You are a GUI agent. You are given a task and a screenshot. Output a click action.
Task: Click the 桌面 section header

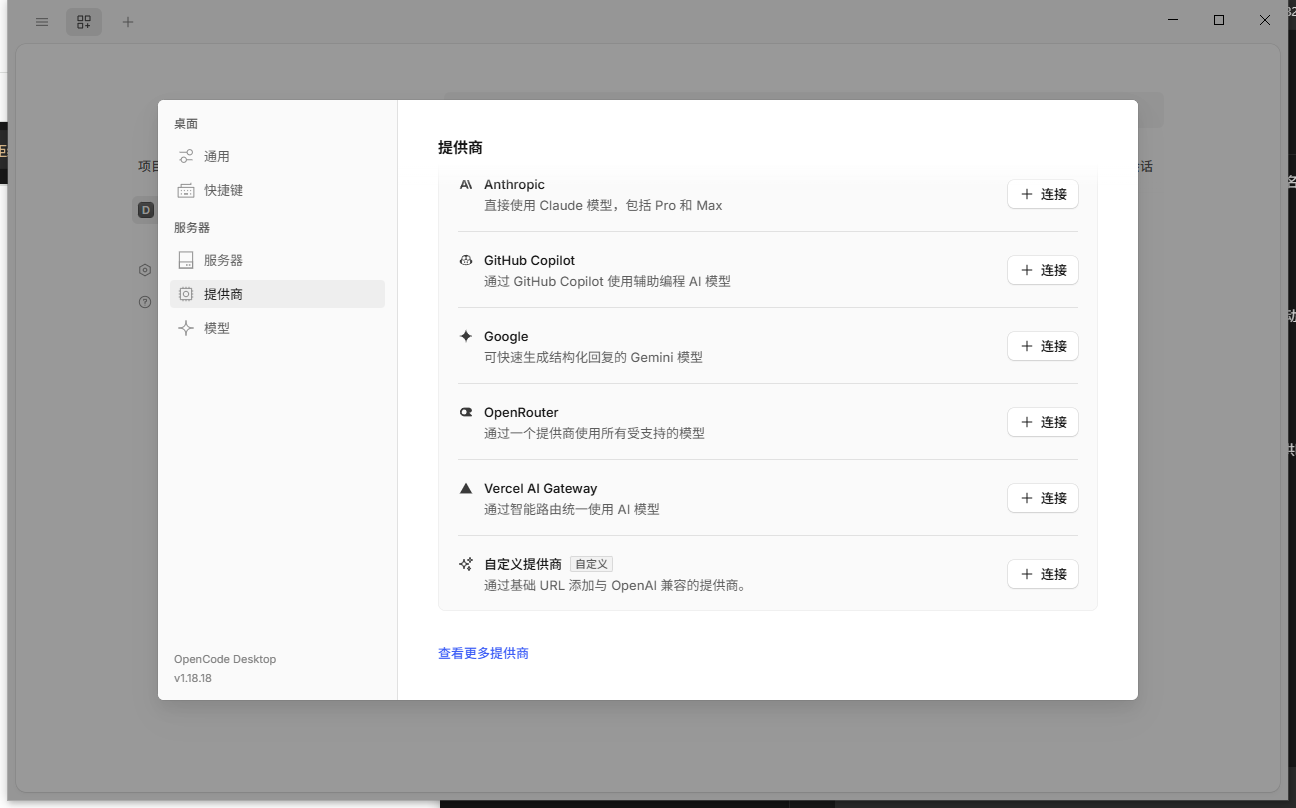186,123
